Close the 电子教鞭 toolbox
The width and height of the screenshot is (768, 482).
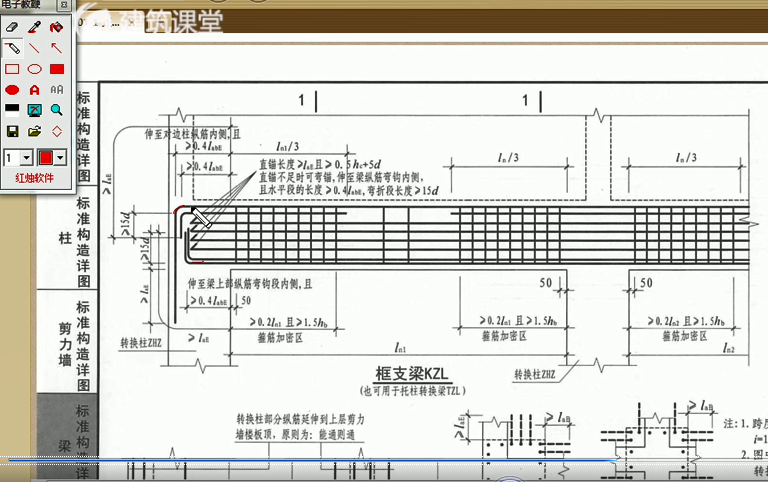[64, 5]
